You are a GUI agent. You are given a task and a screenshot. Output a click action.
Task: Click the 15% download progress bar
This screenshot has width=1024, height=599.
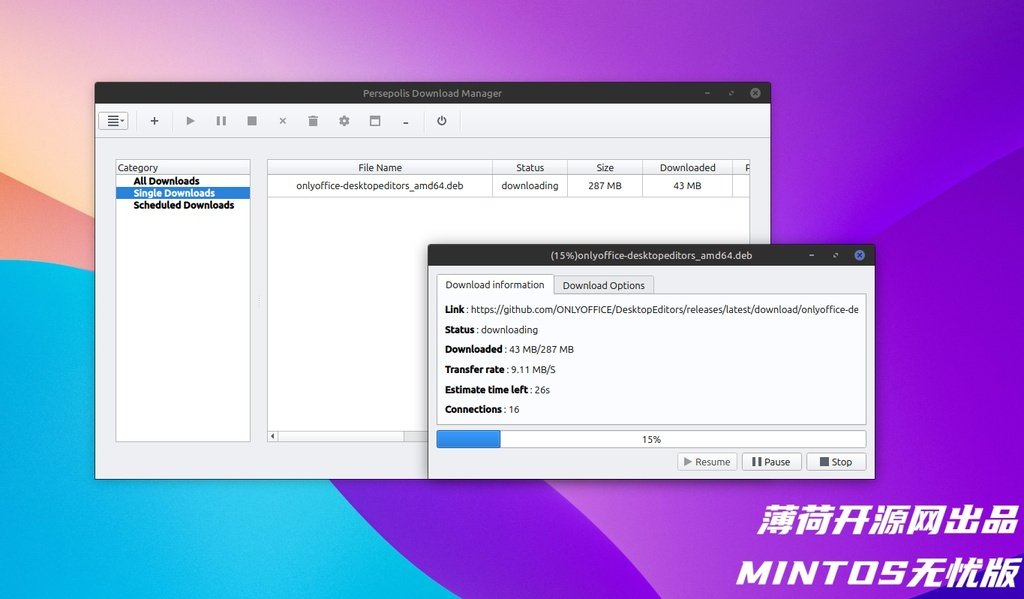click(x=651, y=439)
